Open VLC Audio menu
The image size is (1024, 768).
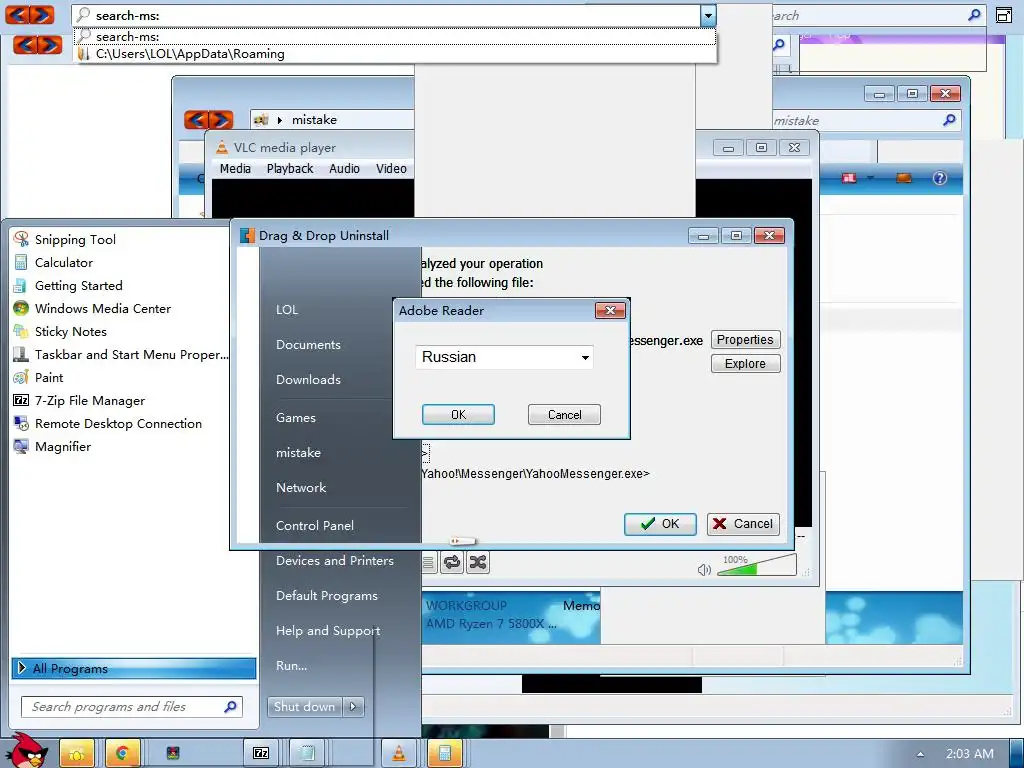pos(344,168)
